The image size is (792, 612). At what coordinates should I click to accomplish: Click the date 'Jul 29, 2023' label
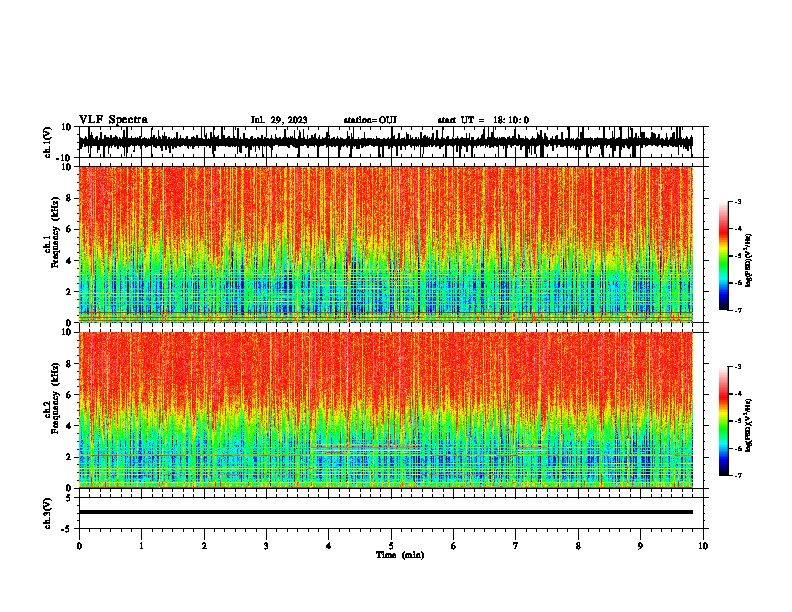coord(279,120)
